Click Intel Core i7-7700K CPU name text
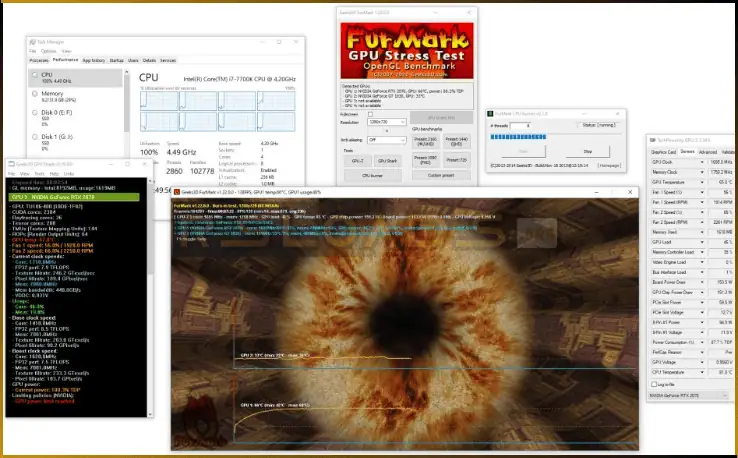This screenshot has width=738, height=458. (x=240, y=79)
